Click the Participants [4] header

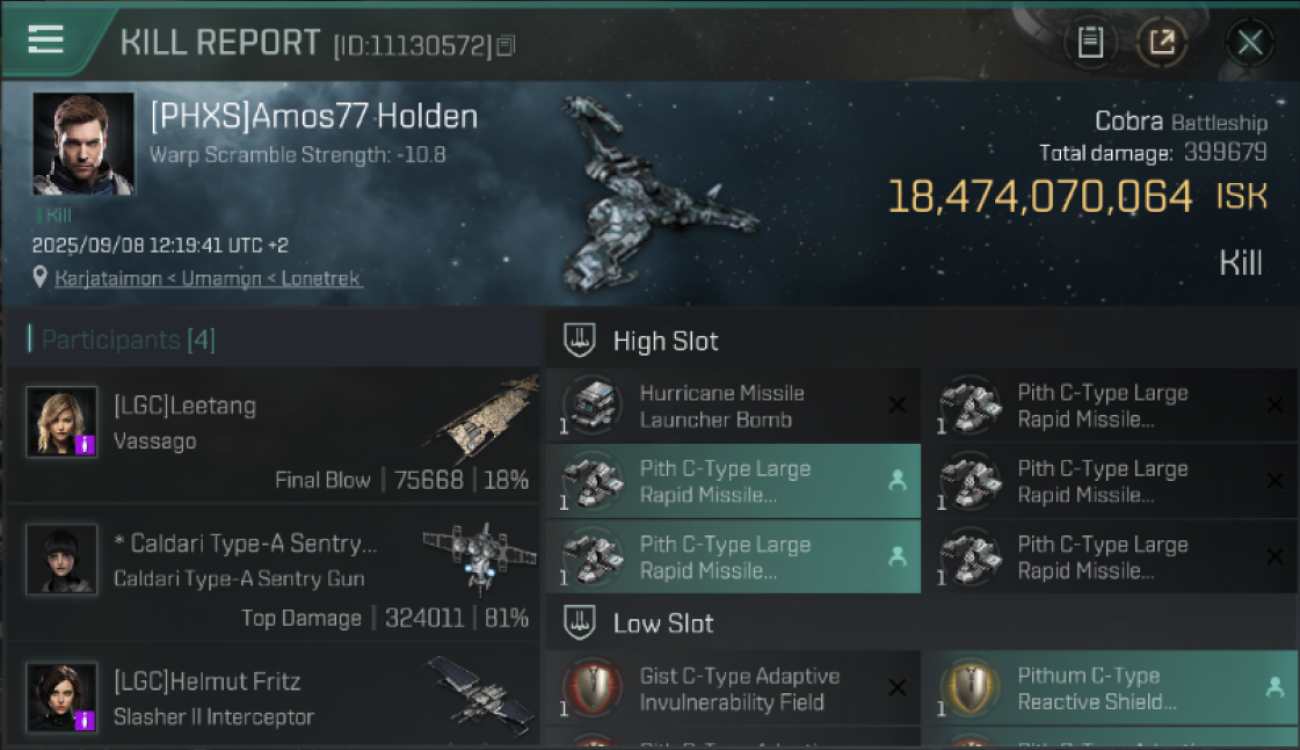click(x=127, y=340)
